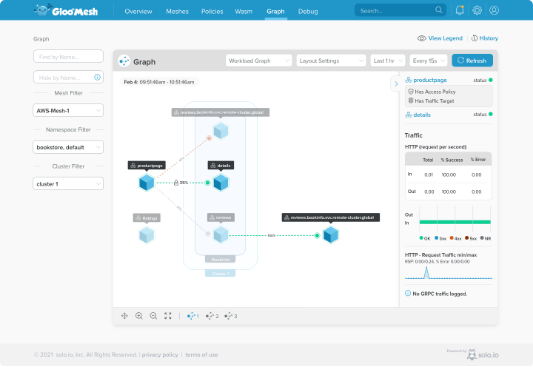Screen dimensions: 533x367
Task: Click the Find by Name input field
Action: (x=68, y=56)
